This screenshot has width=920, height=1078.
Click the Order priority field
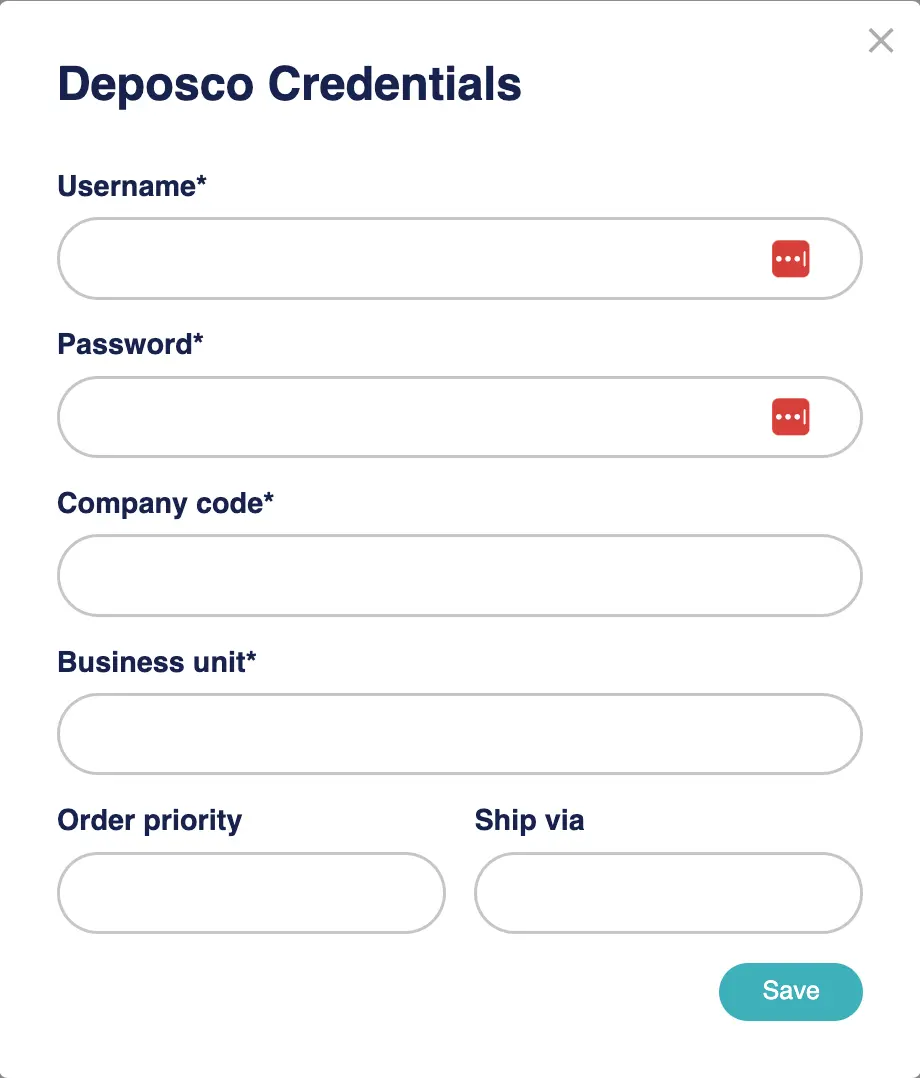[x=251, y=893]
